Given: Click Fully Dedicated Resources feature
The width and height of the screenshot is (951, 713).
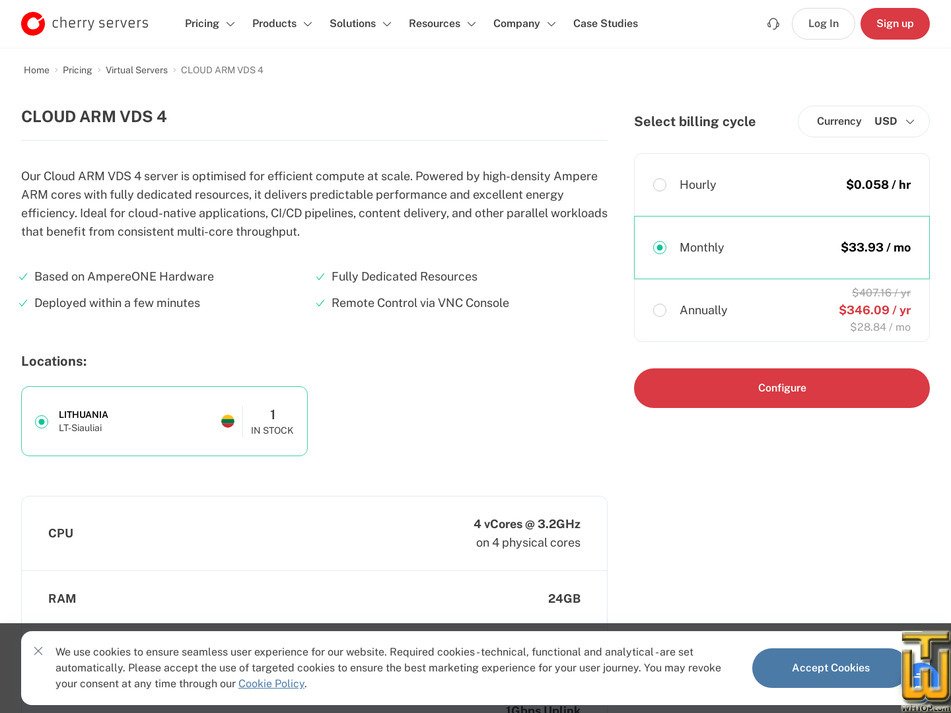Looking at the screenshot, I should coord(404,276).
